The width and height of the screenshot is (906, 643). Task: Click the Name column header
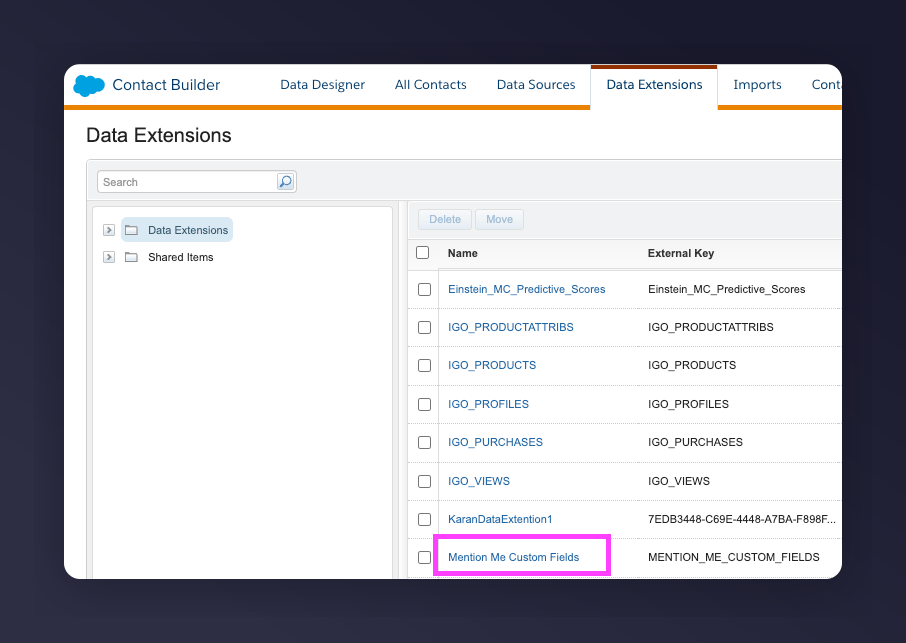(x=462, y=253)
